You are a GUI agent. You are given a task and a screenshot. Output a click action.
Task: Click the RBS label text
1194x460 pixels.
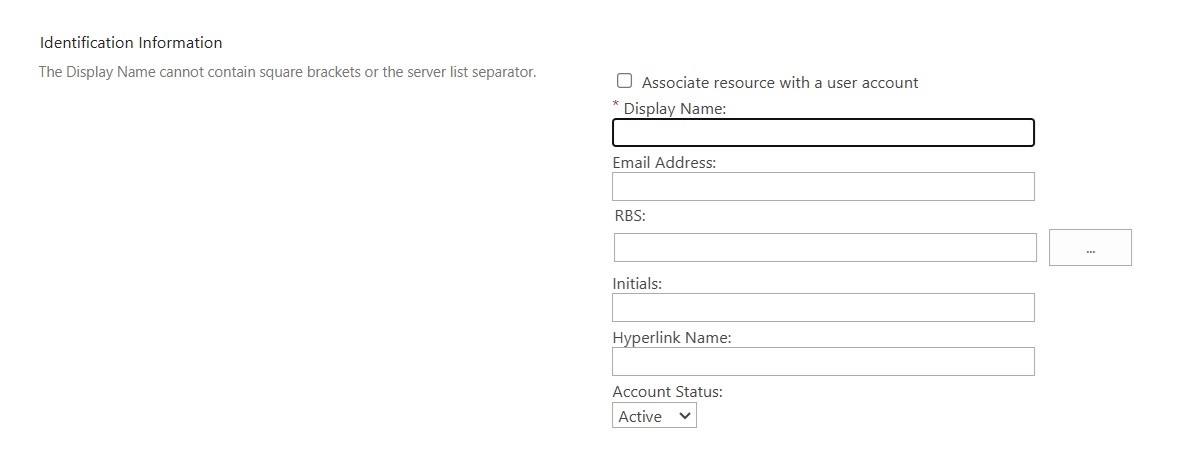[x=629, y=215]
